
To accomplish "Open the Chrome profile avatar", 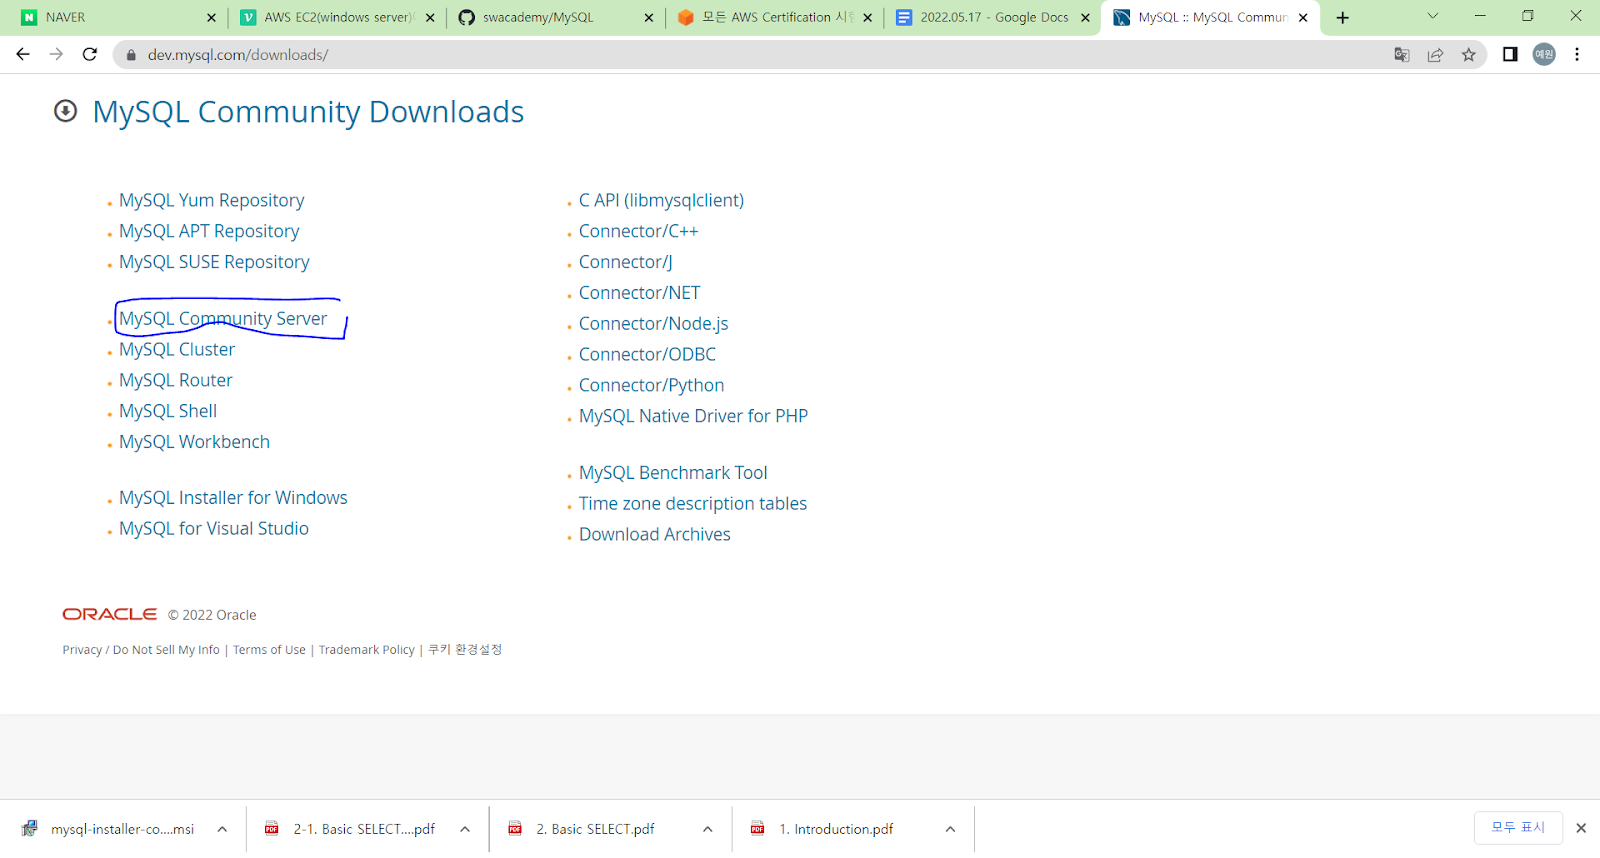I will click(1544, 54).
